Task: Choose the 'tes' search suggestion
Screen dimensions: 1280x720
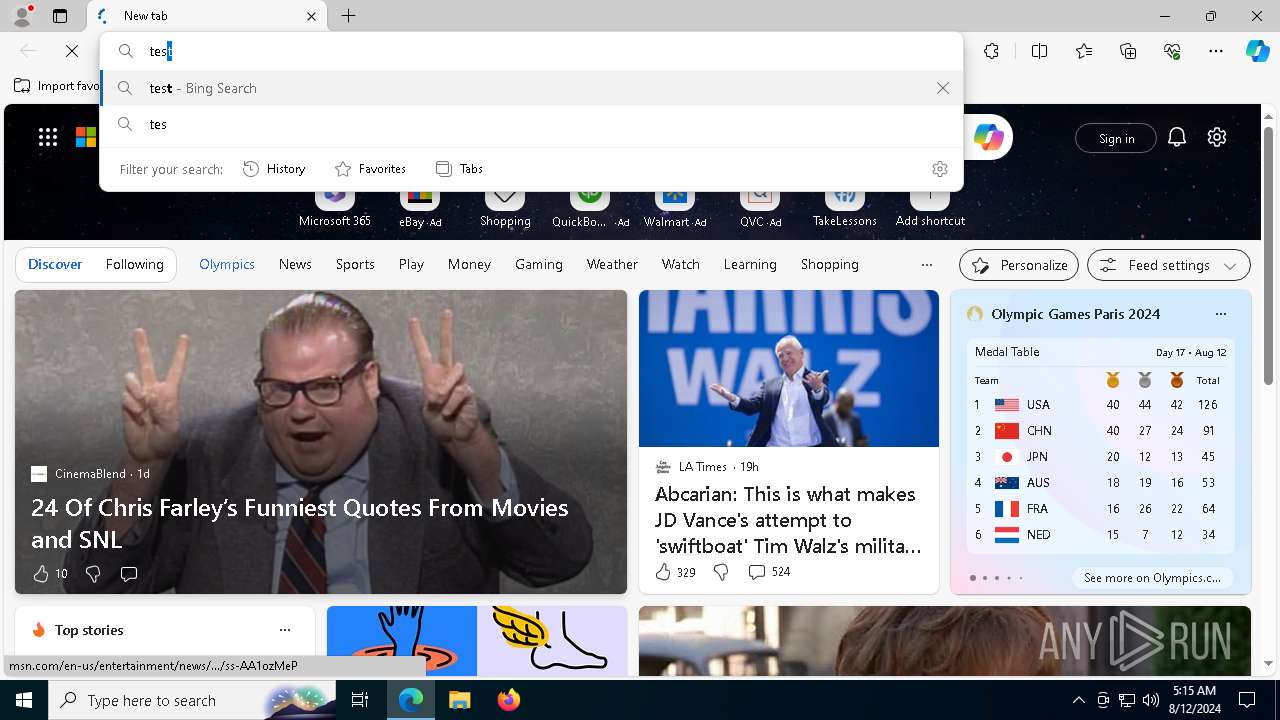Action: tap(531, 124)
